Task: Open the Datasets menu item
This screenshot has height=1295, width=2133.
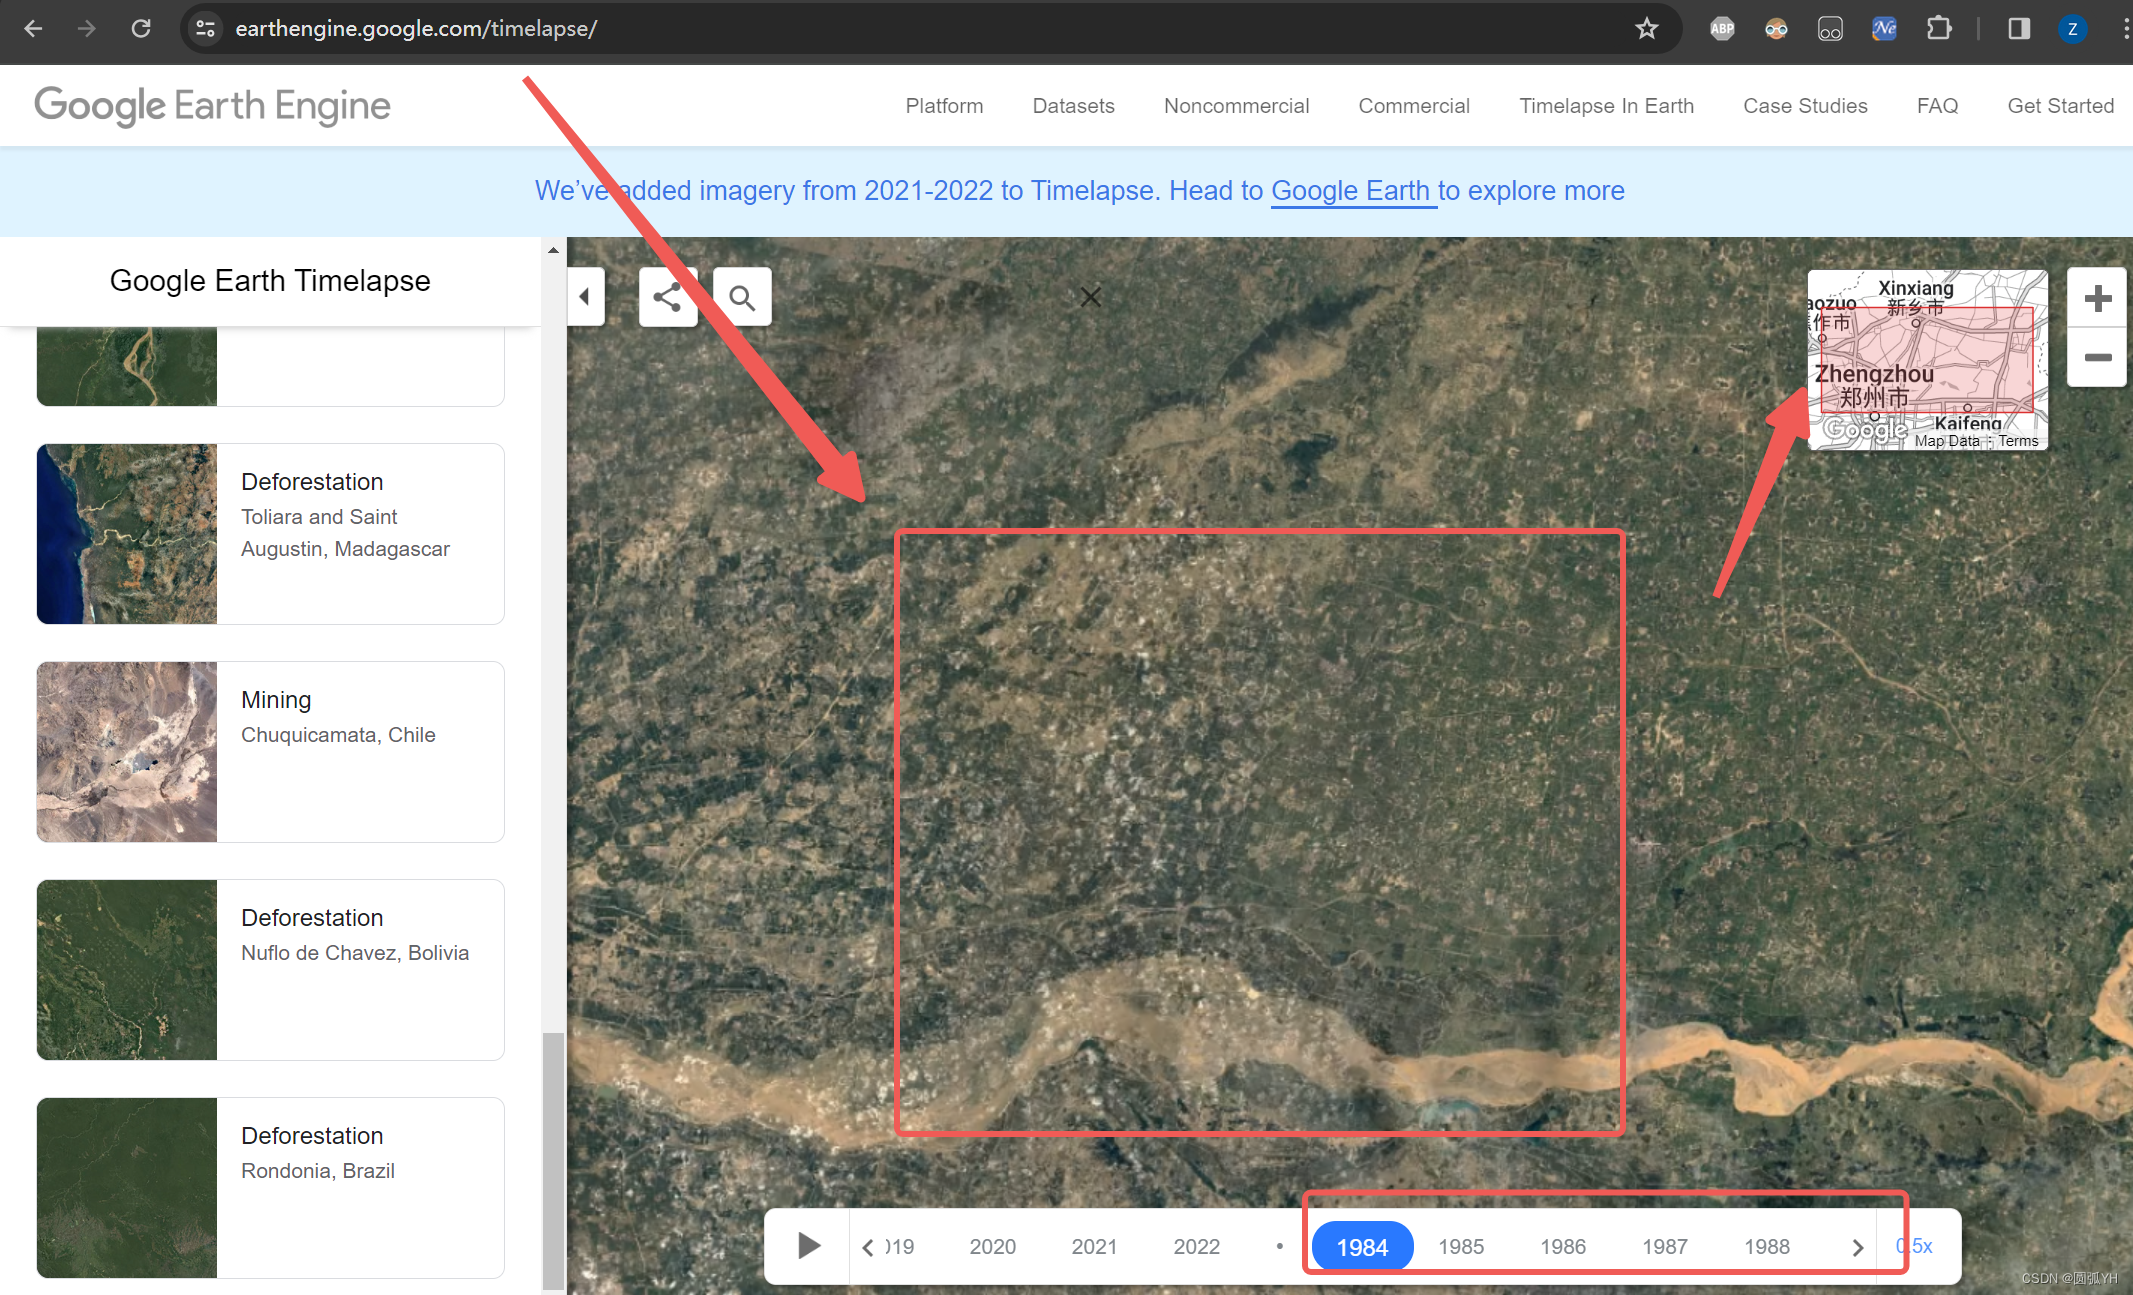Action: [1073, 106]
